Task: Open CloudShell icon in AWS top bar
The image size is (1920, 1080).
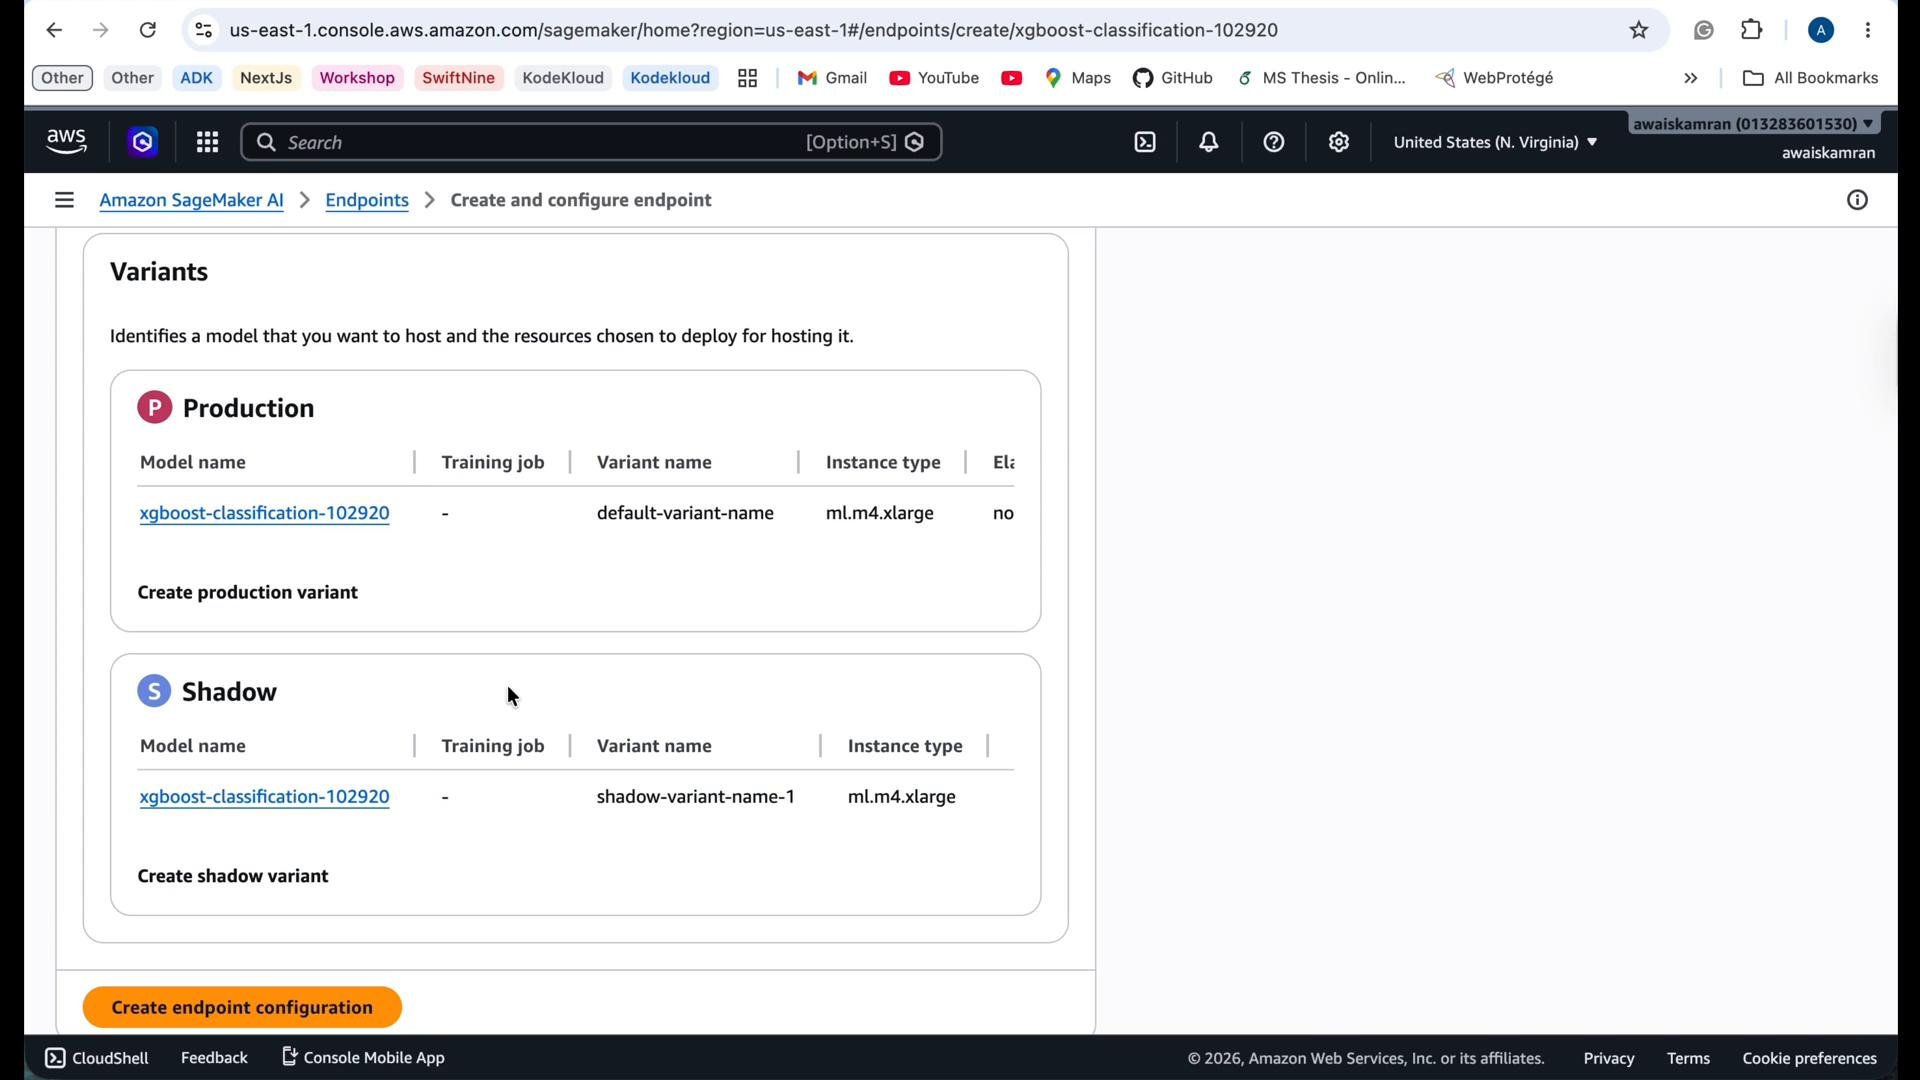Action: pyautogui.click(x=1145, y=142)
